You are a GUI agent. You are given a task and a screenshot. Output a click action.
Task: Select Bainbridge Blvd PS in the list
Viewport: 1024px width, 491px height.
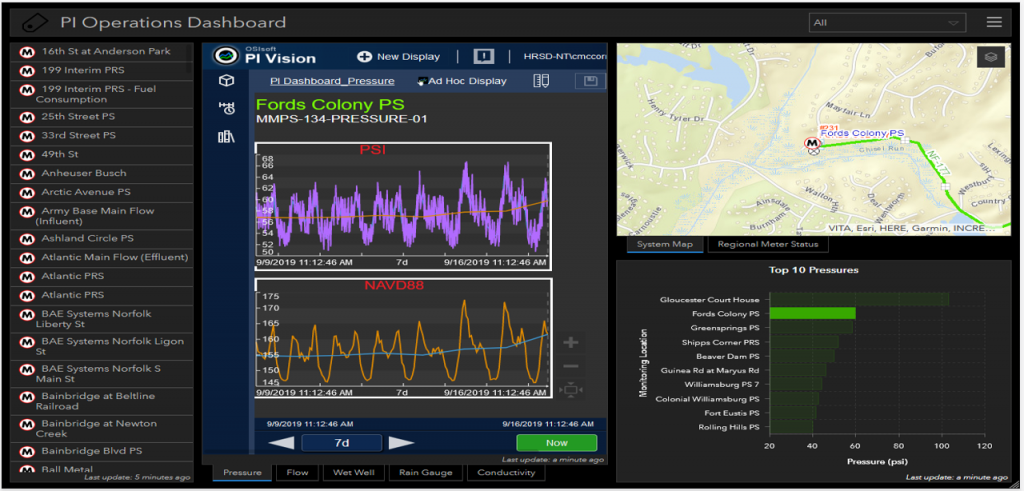tap(101, 451)
